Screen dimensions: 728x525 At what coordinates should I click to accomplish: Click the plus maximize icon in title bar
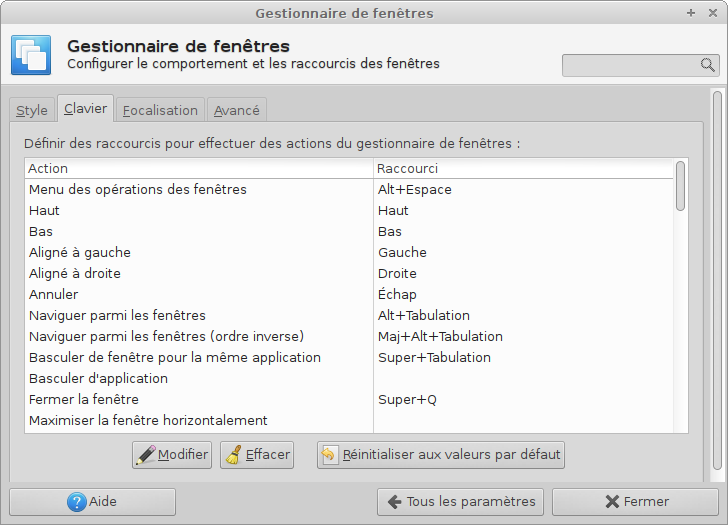(x=691, y=13)
